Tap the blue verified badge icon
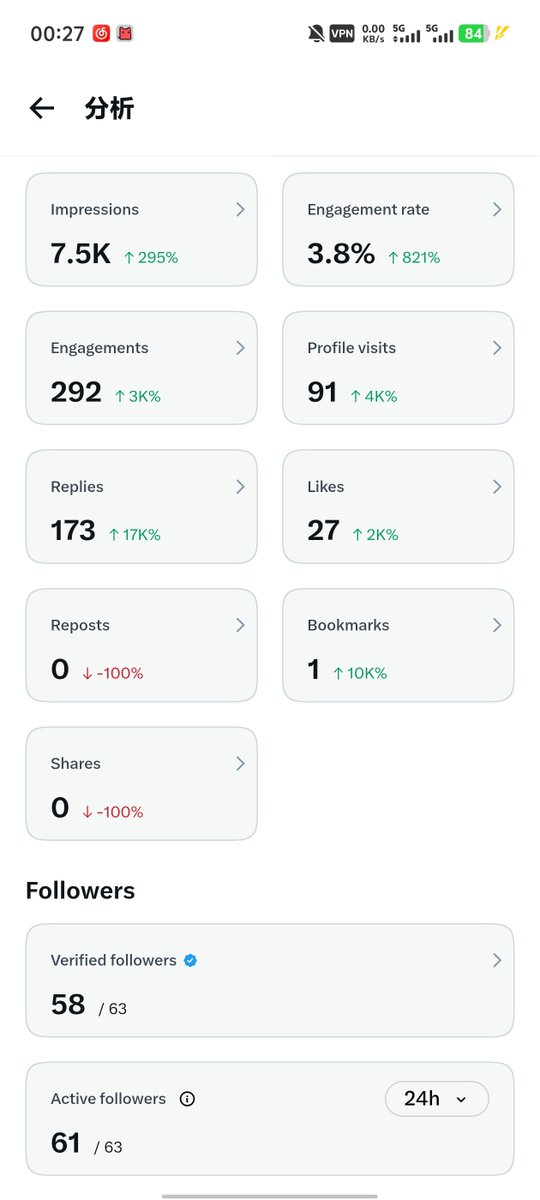 190,960
